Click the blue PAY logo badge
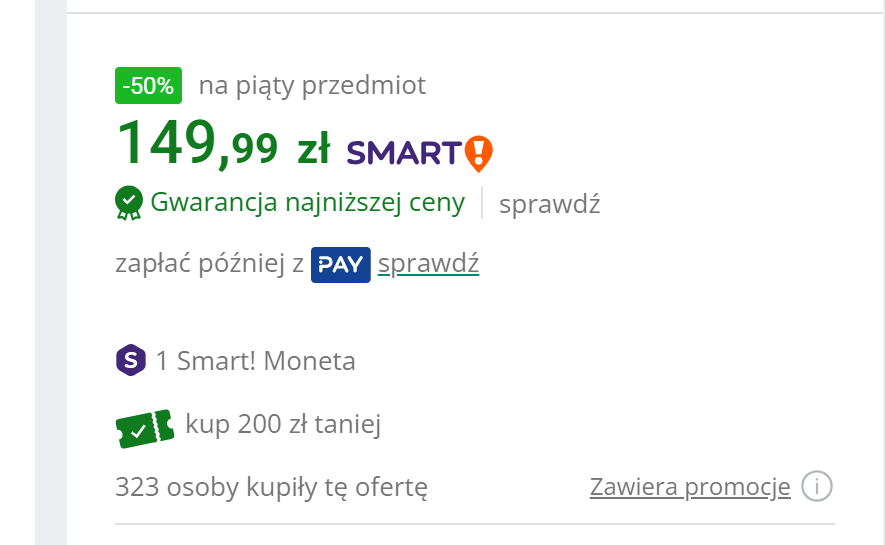885x545 pixels. (x=341, y=265)
